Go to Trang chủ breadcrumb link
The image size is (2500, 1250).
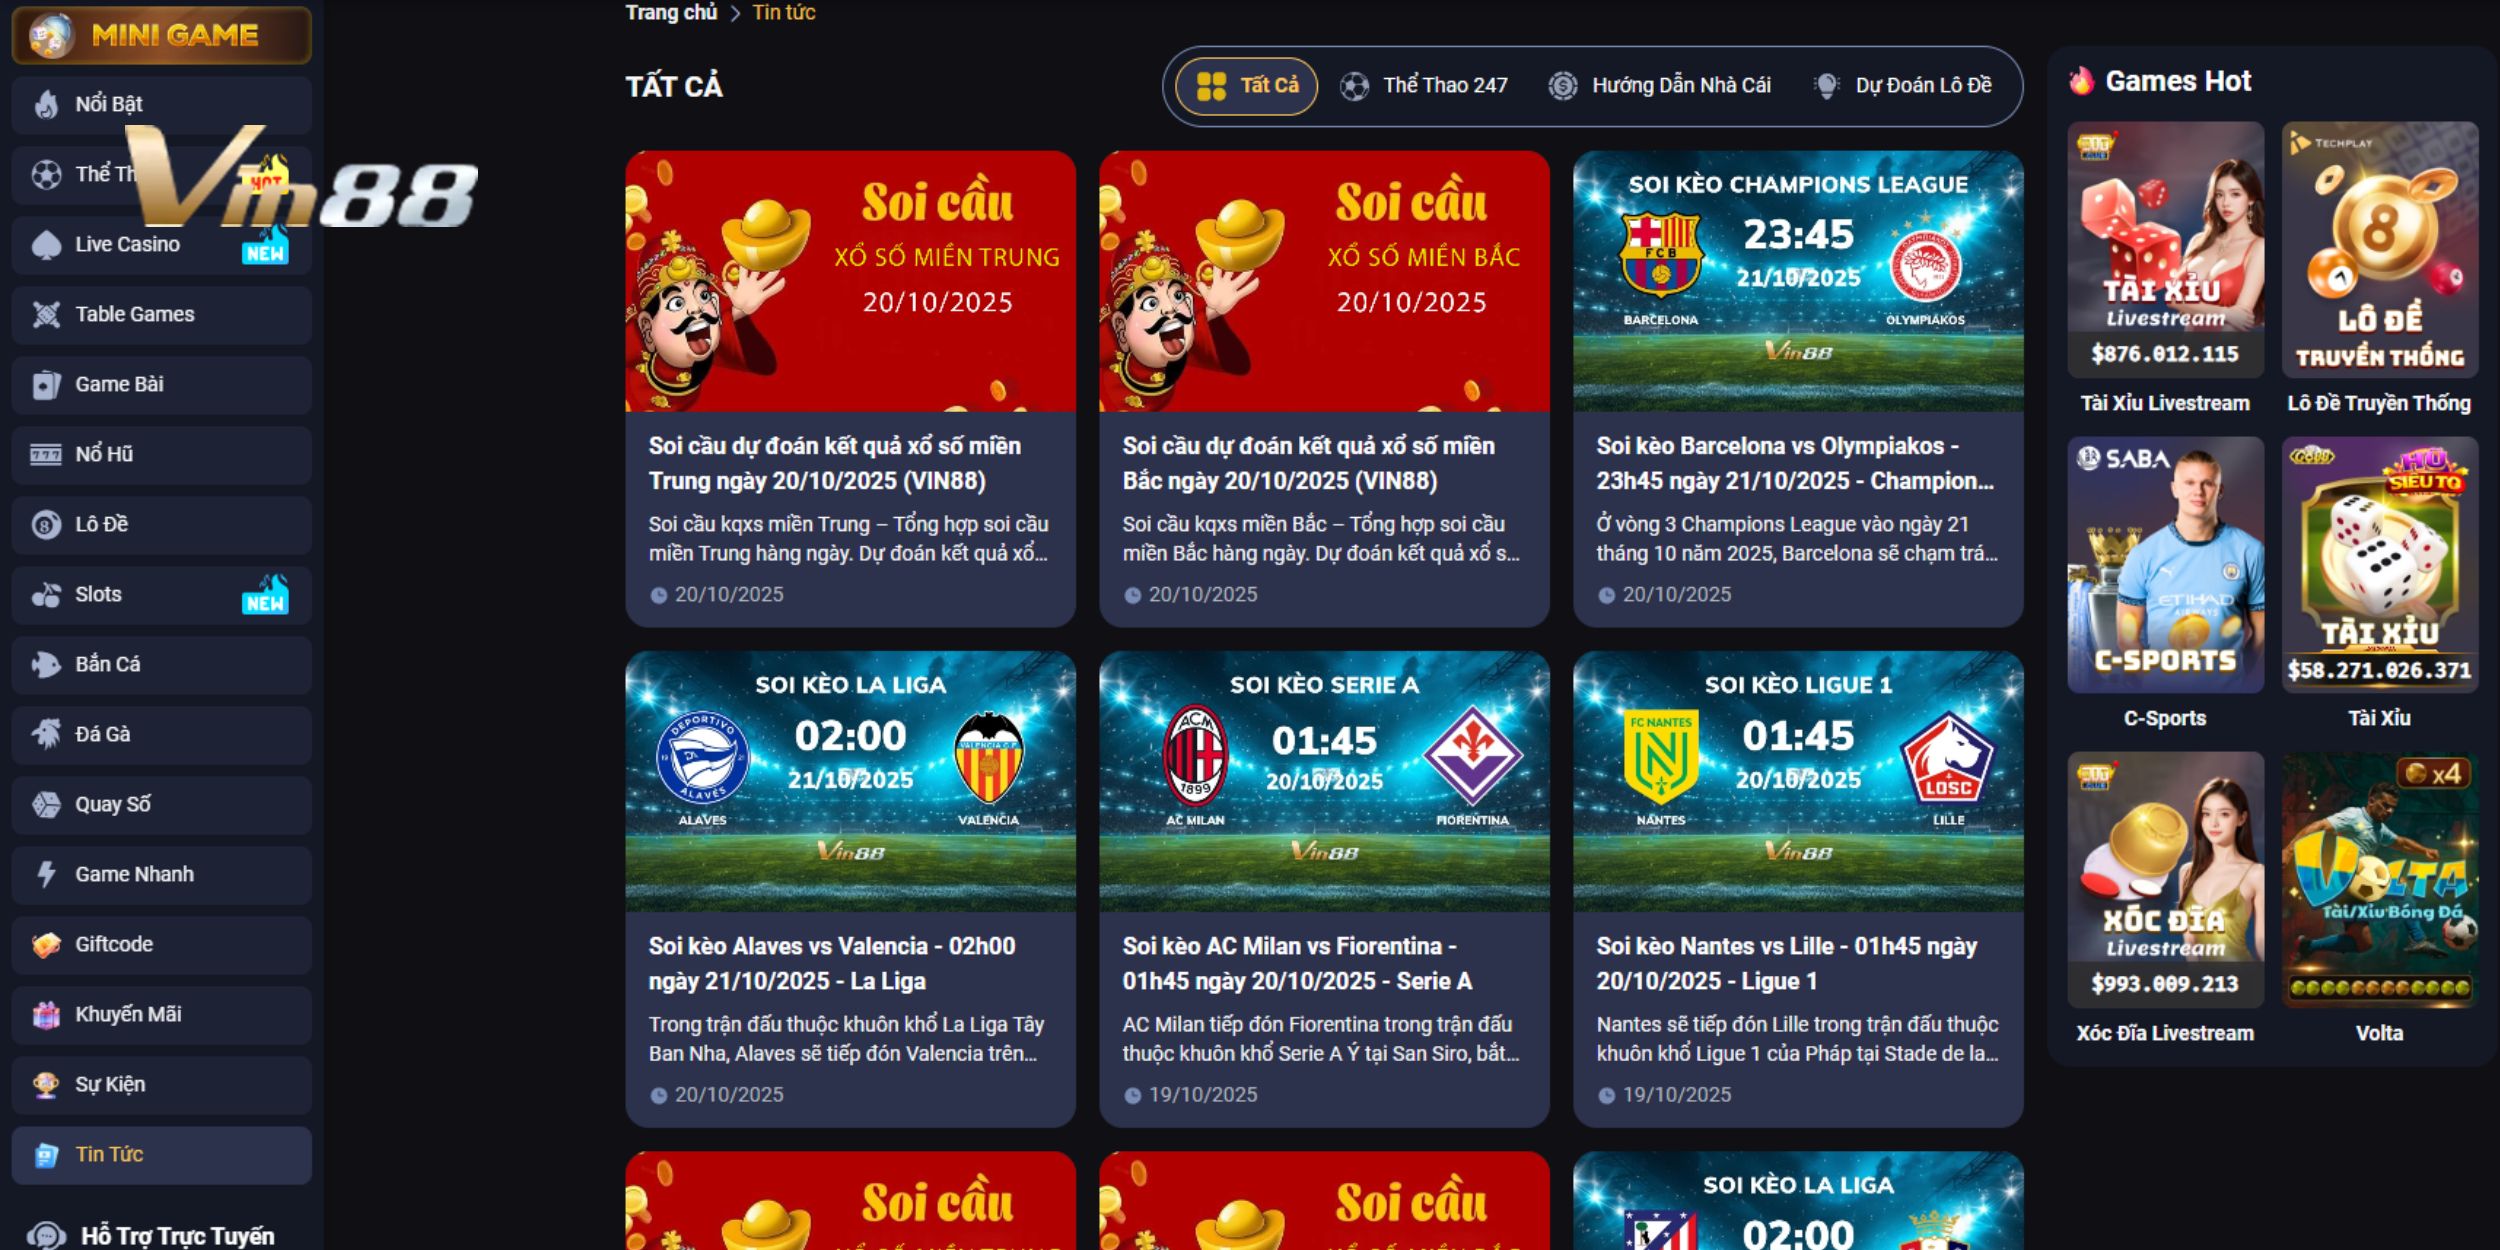[x=671, y=13]
